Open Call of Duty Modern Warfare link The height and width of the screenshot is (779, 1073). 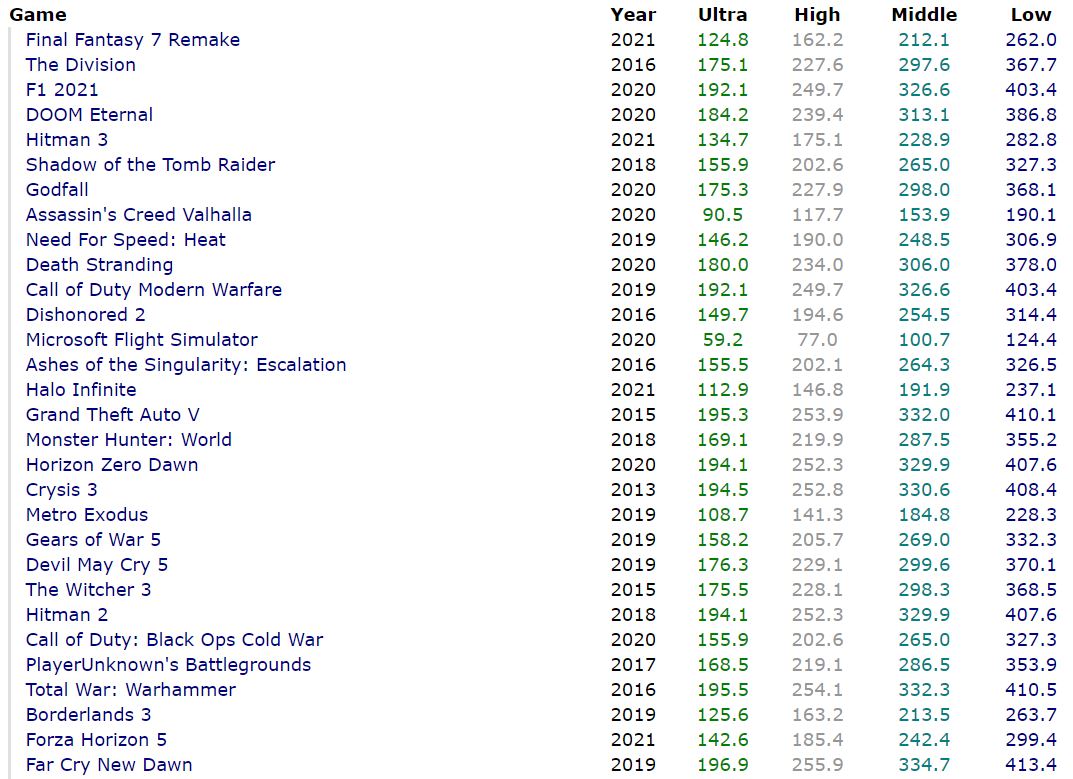pos(154,290)
